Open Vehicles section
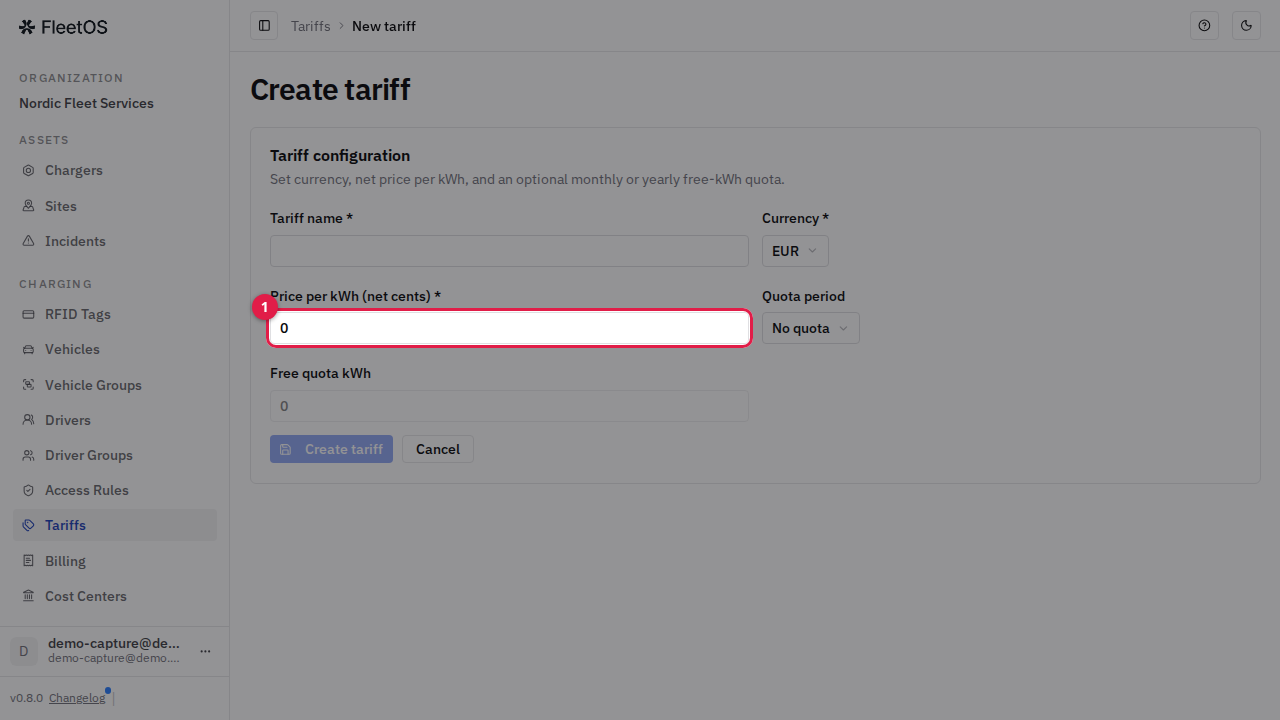The image size is (1280, 720). coord(115,349)
